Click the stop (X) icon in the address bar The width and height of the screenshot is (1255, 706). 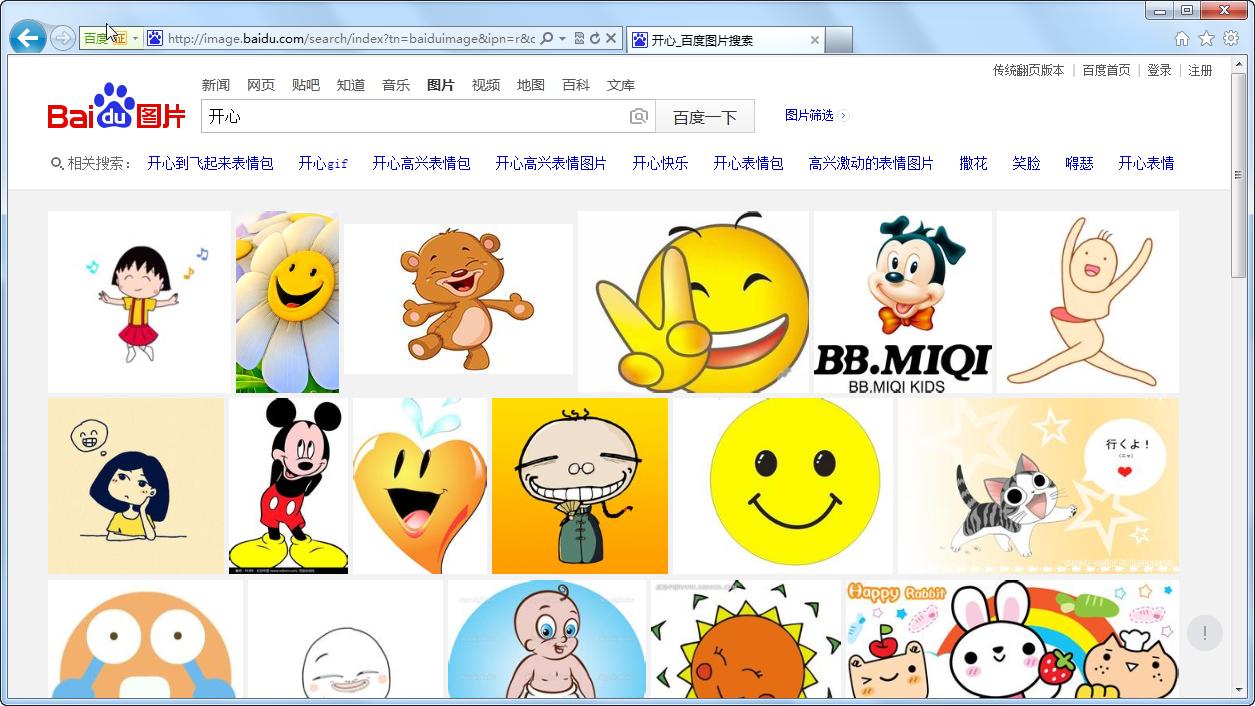tap(612, 38)
